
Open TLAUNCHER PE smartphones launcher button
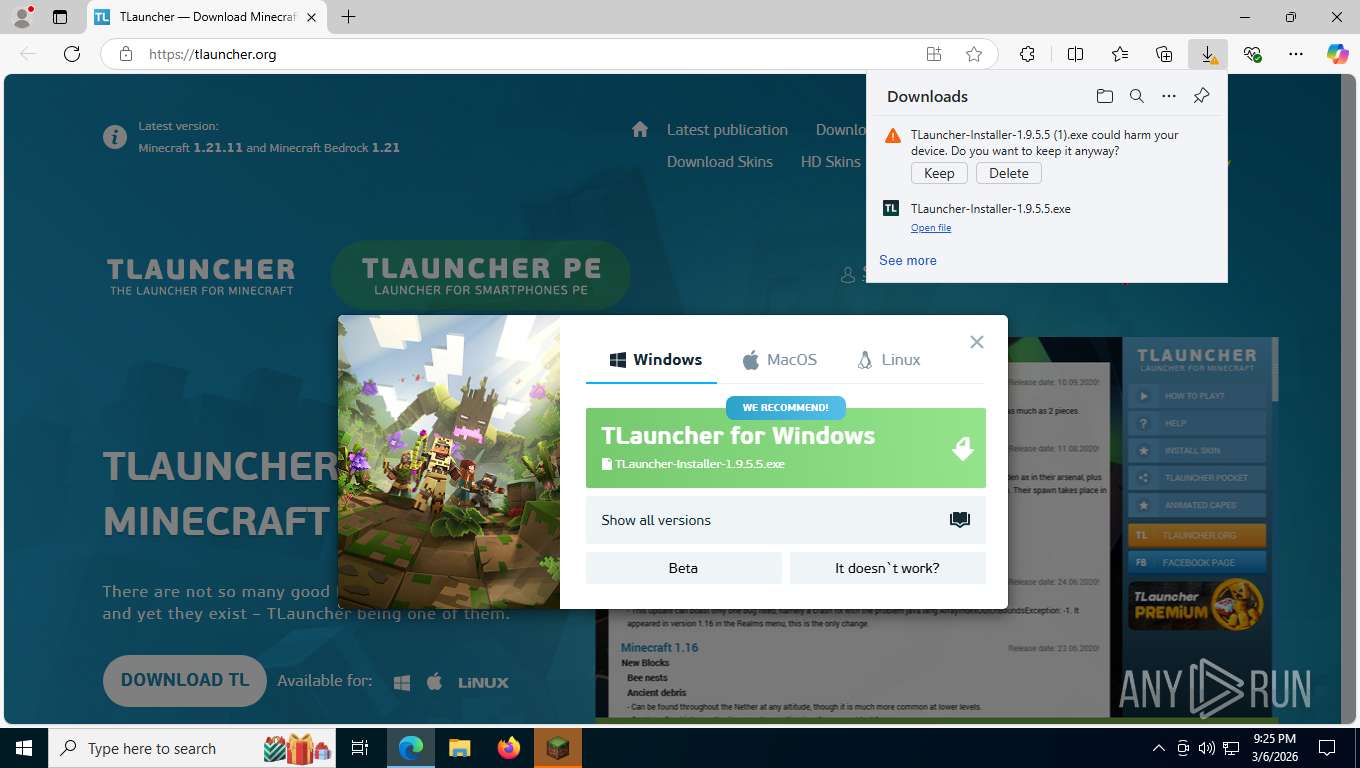coord(481,275)
